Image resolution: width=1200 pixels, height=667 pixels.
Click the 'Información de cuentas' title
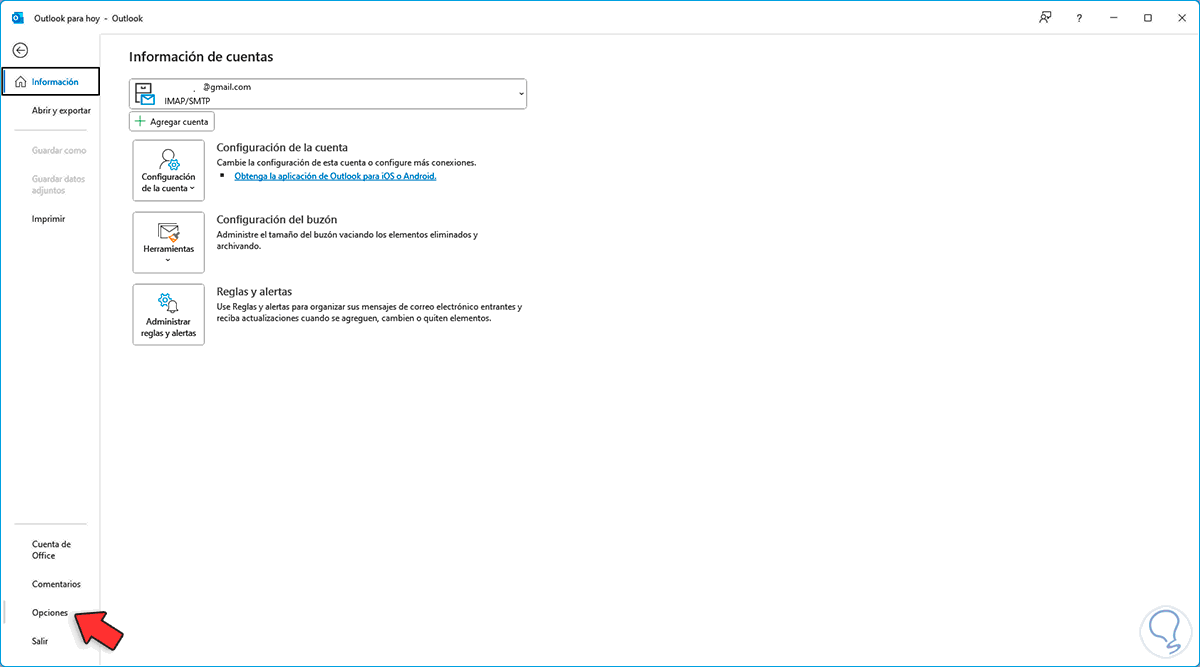tap(201, 57)
